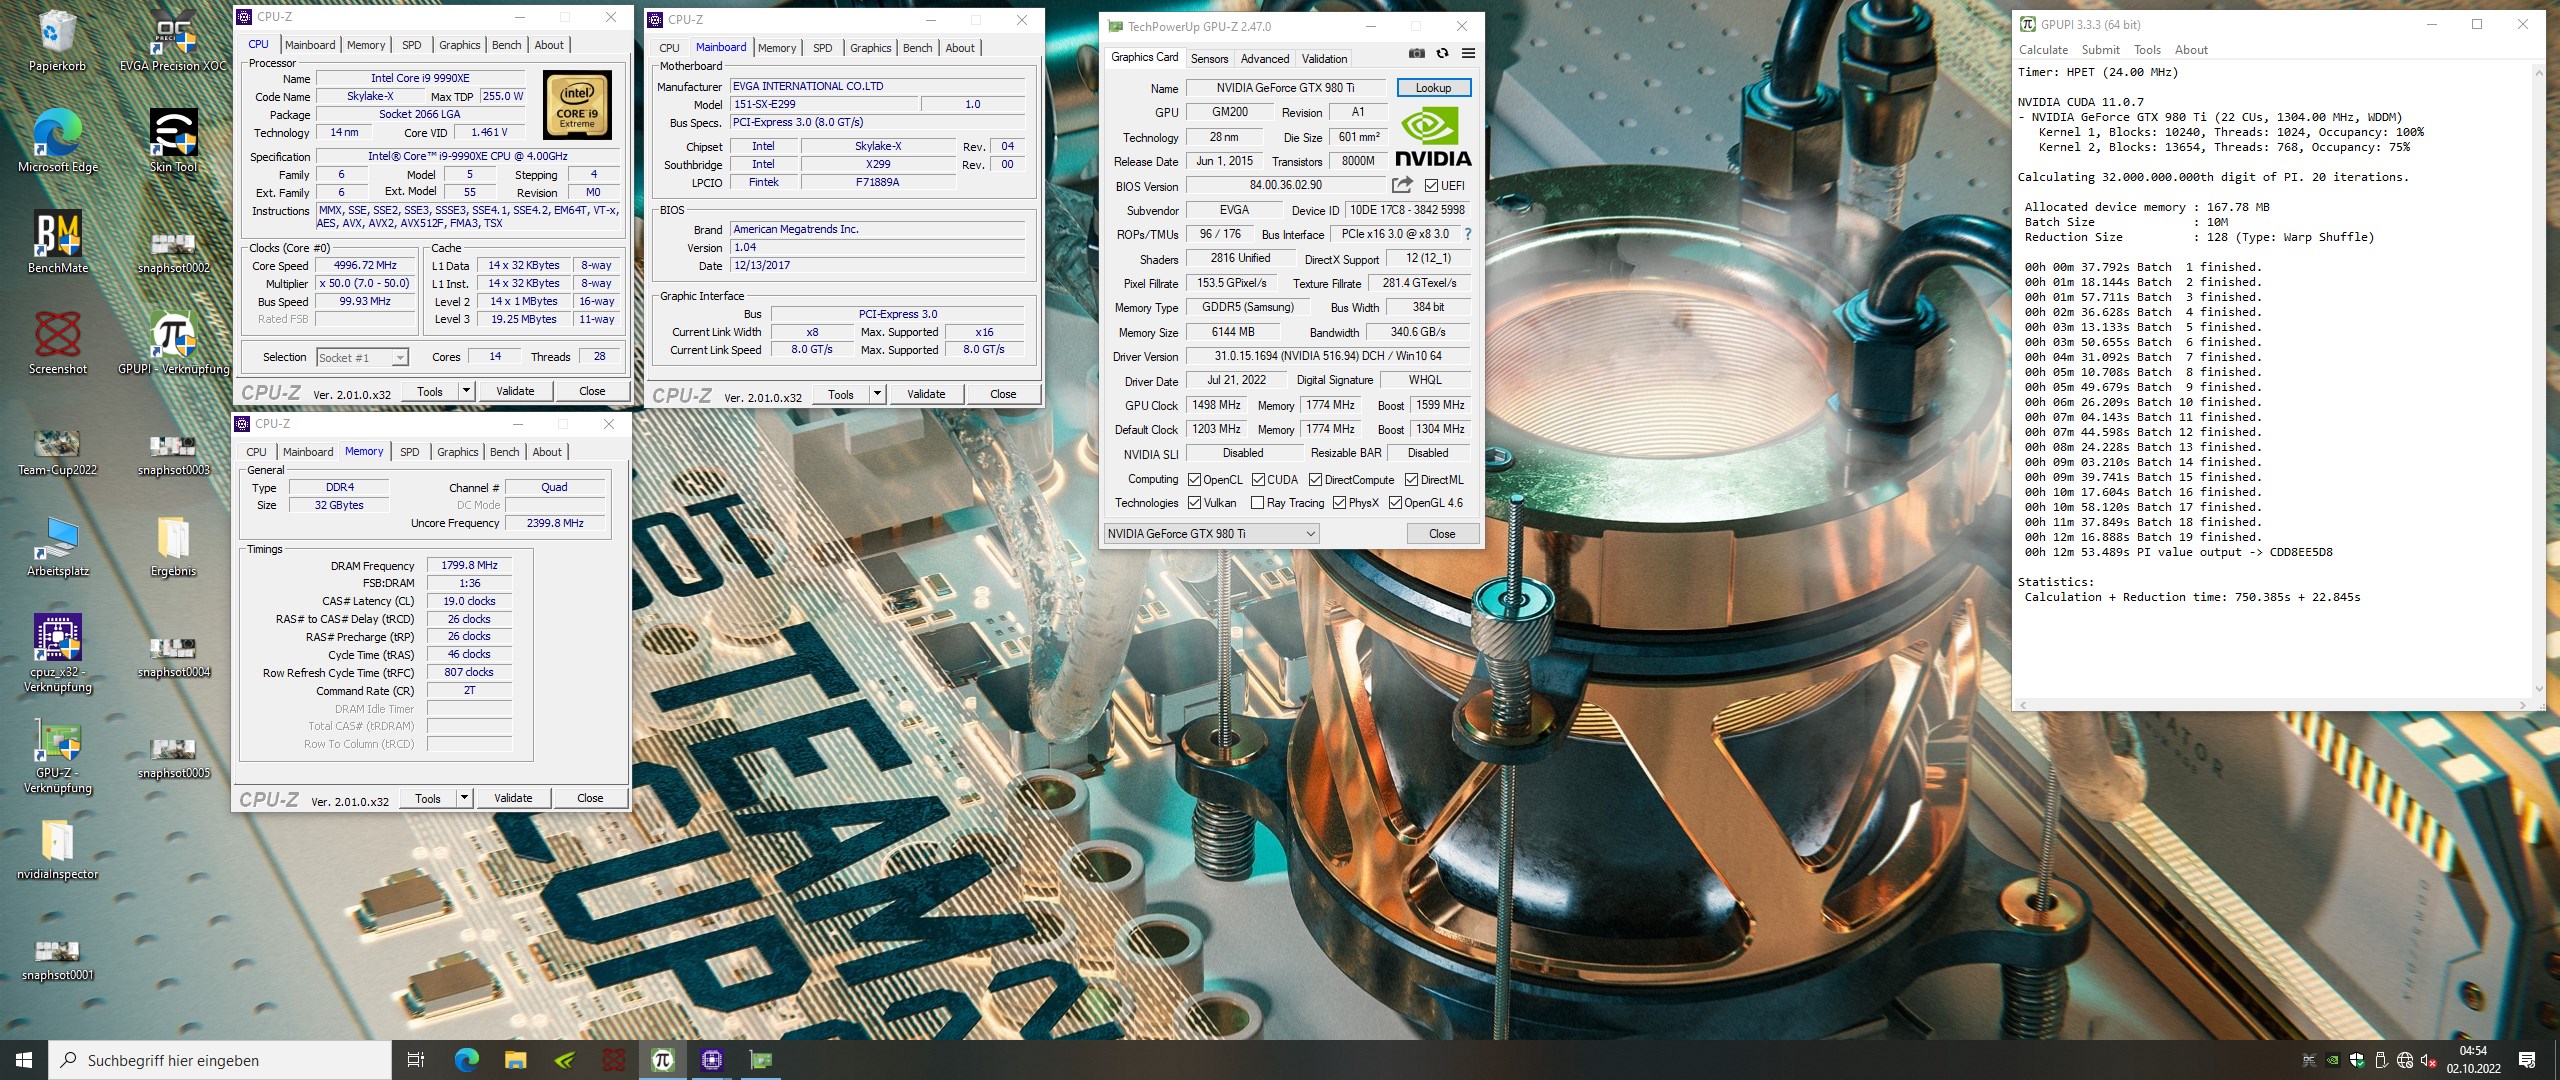Open the notification center icon
This screenshot has width=2560, height=1080.
pyautogui.click(x=2527, y=1060)
